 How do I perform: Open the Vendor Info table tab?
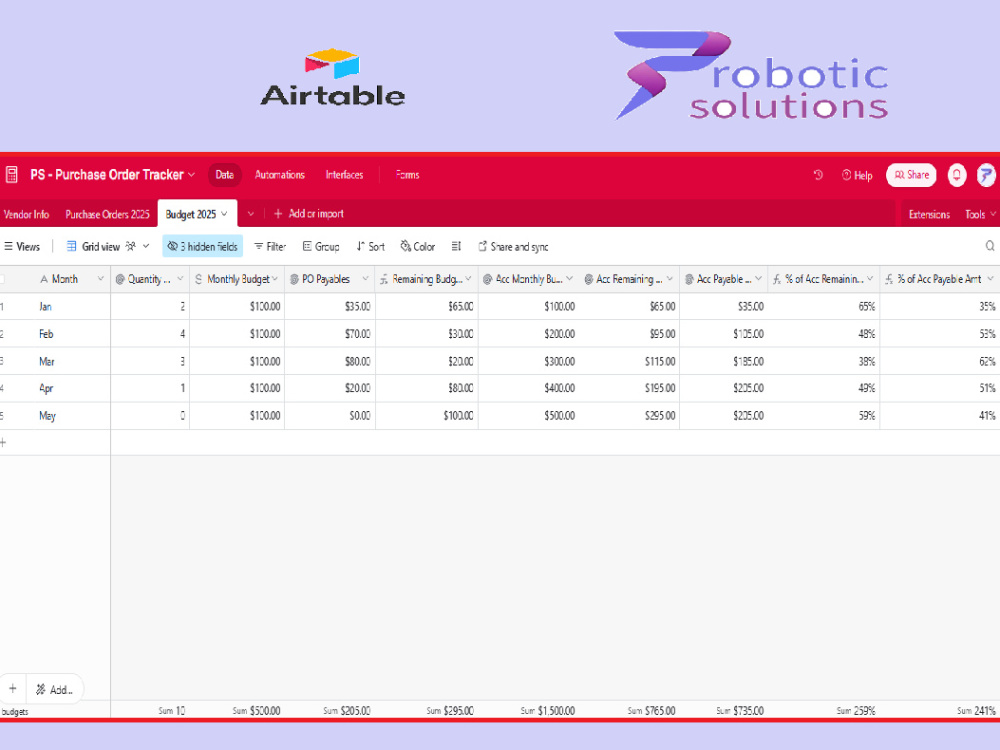[x=26, y=214]
